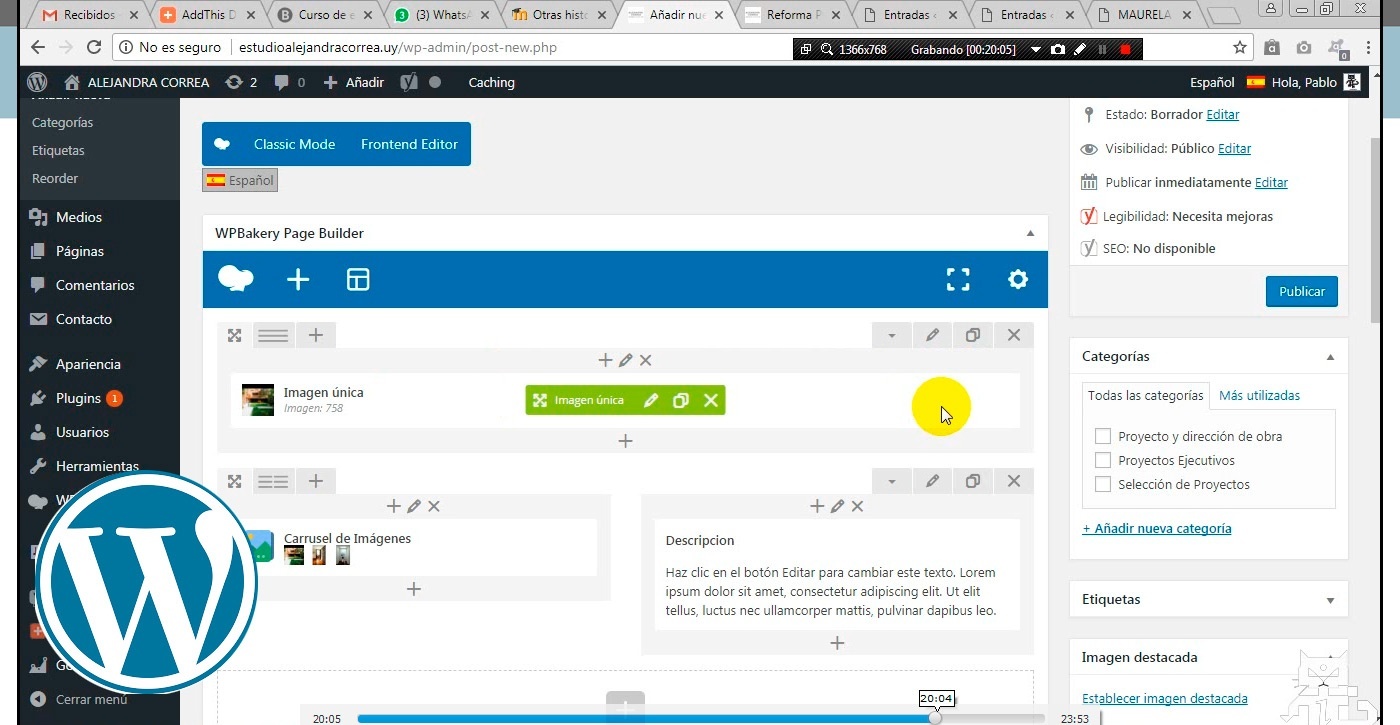Edit the Descripcion column with pencil icon
Viewport: 1400px width, 725px height.
pos(837,506)
